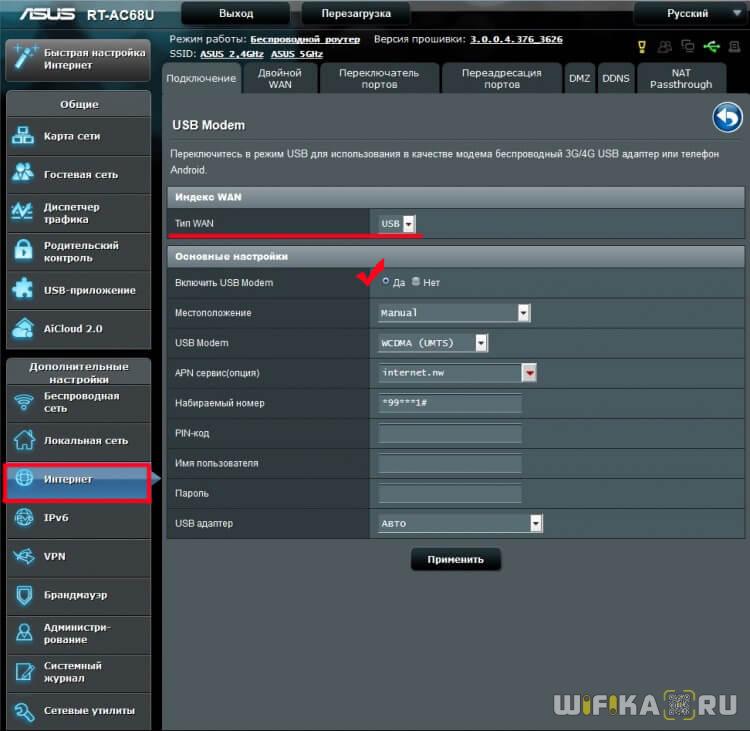Screen dimensions: 750x731
Task: Open Беспроводная сеть wireless icon
Action: 24,402
